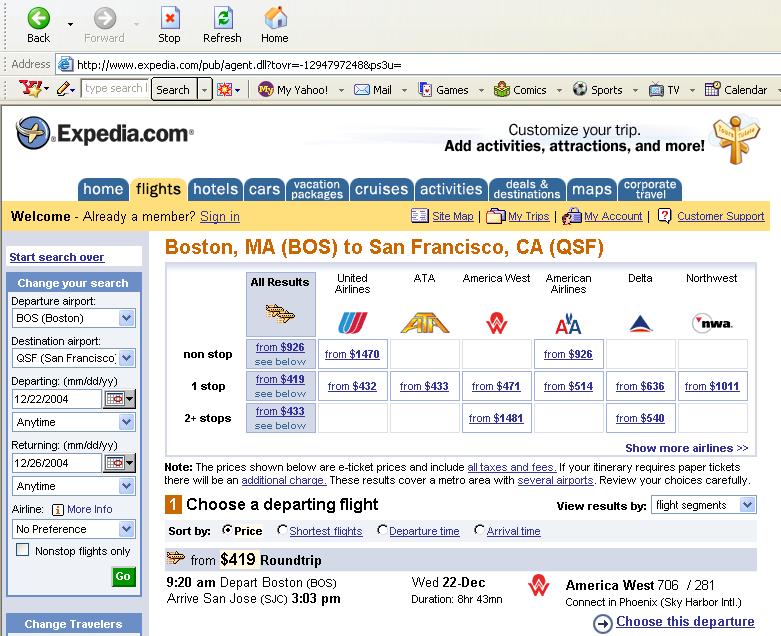The height and width of the screenshot is (636, 781).
Task: Switch to the hotels tab
Action: (215, 189)
